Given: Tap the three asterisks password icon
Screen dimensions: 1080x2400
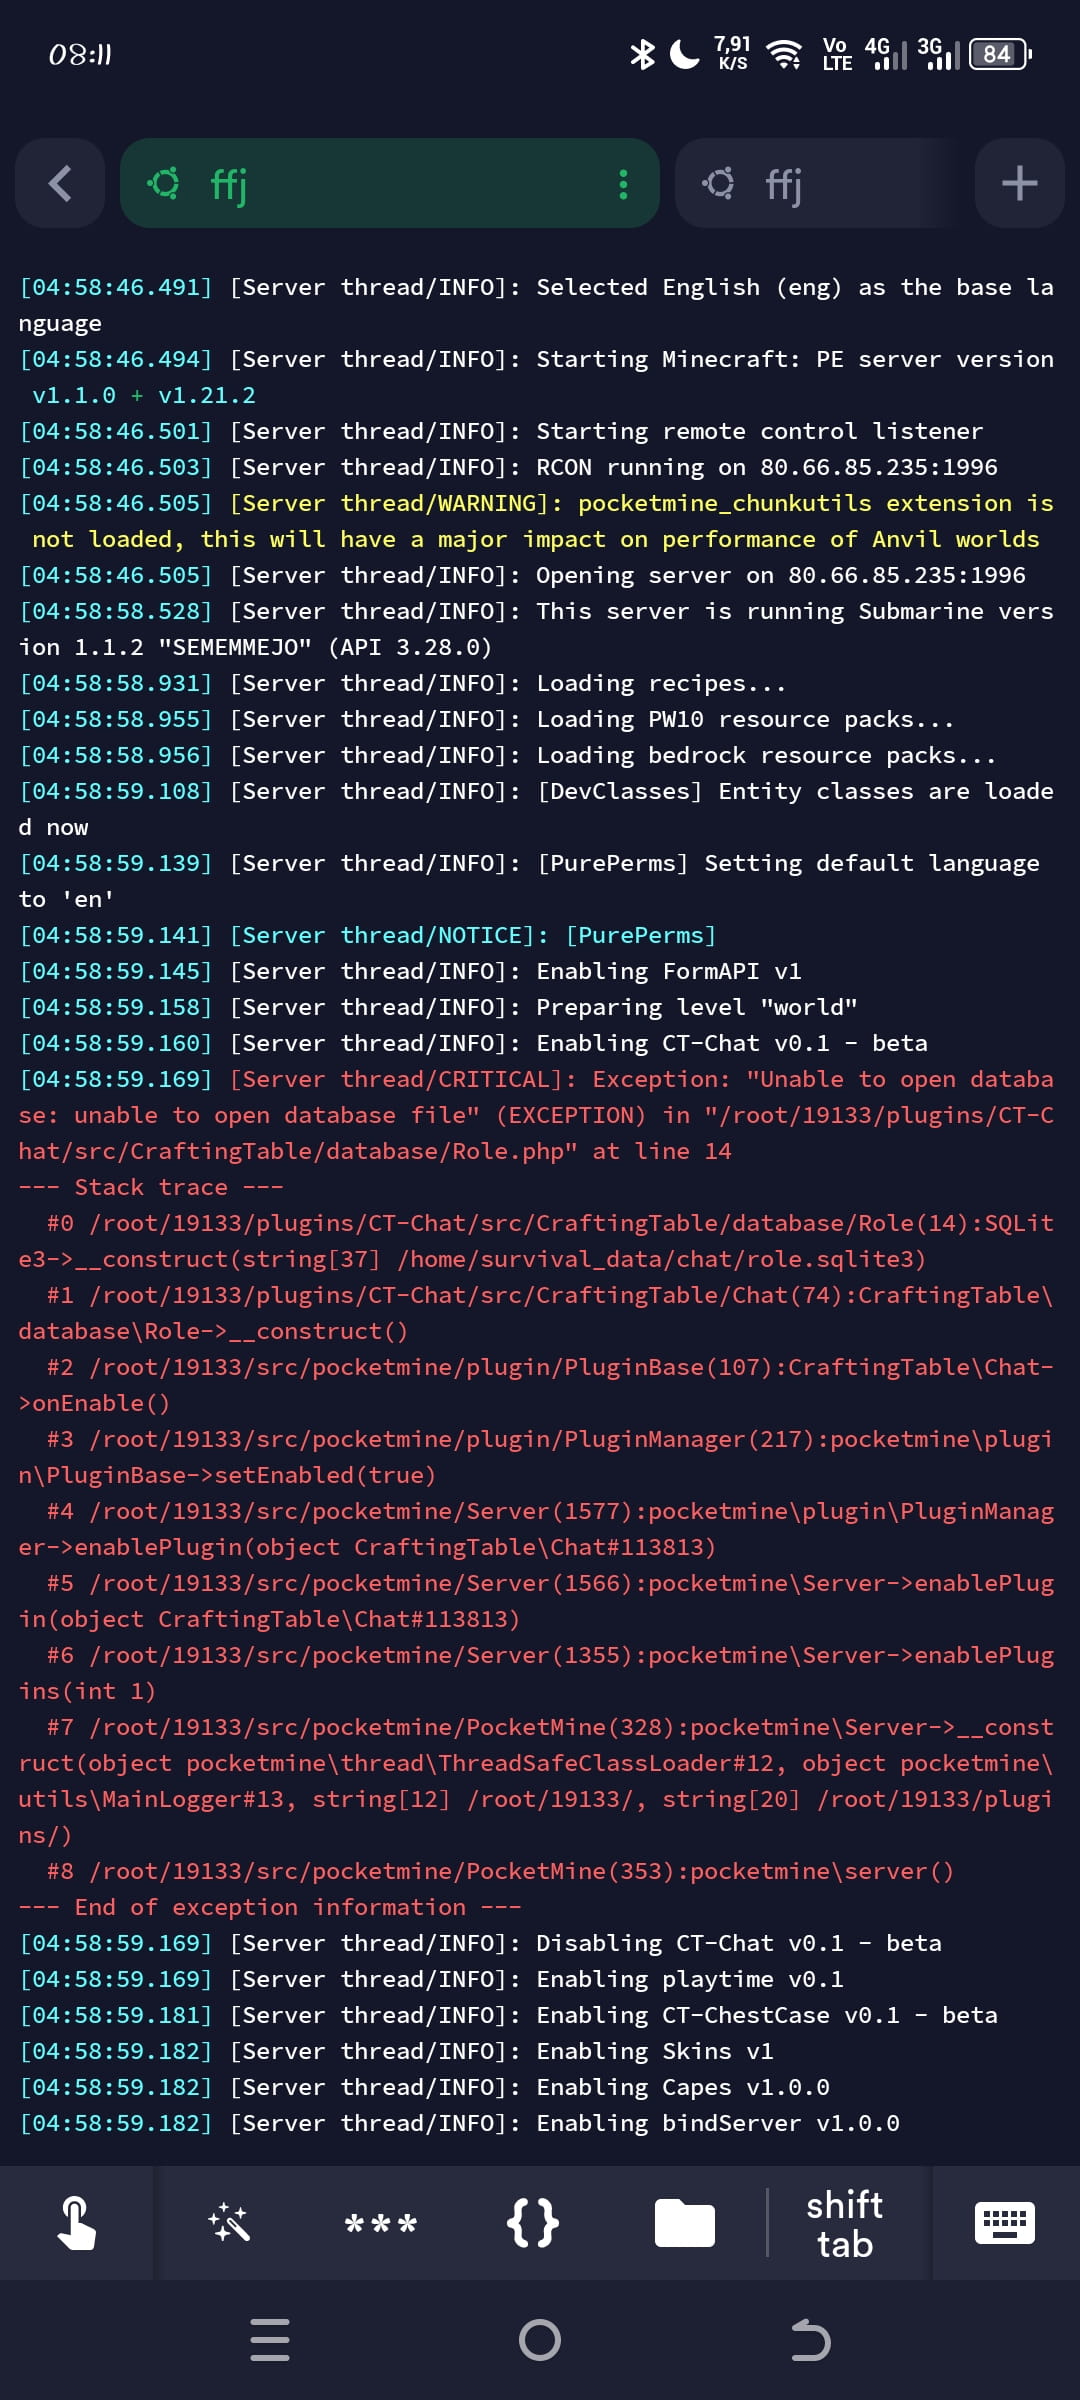Looking at the screenshot, I should [x=380, y=2225].
